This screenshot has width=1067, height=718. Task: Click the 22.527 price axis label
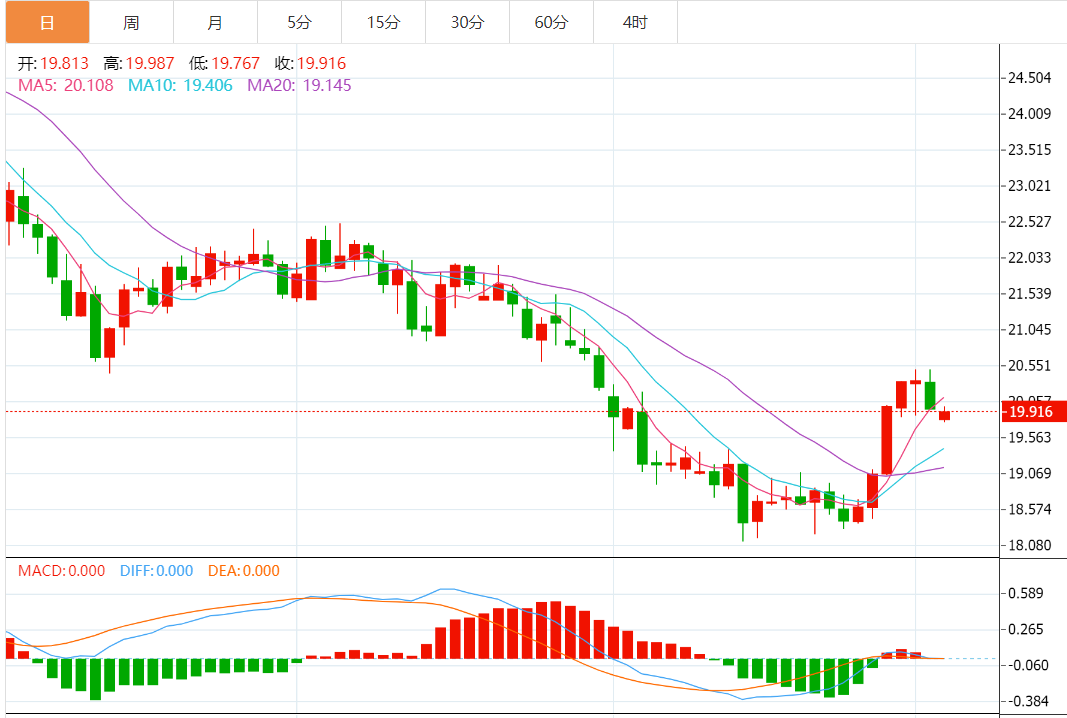(x=1030, y=222)
